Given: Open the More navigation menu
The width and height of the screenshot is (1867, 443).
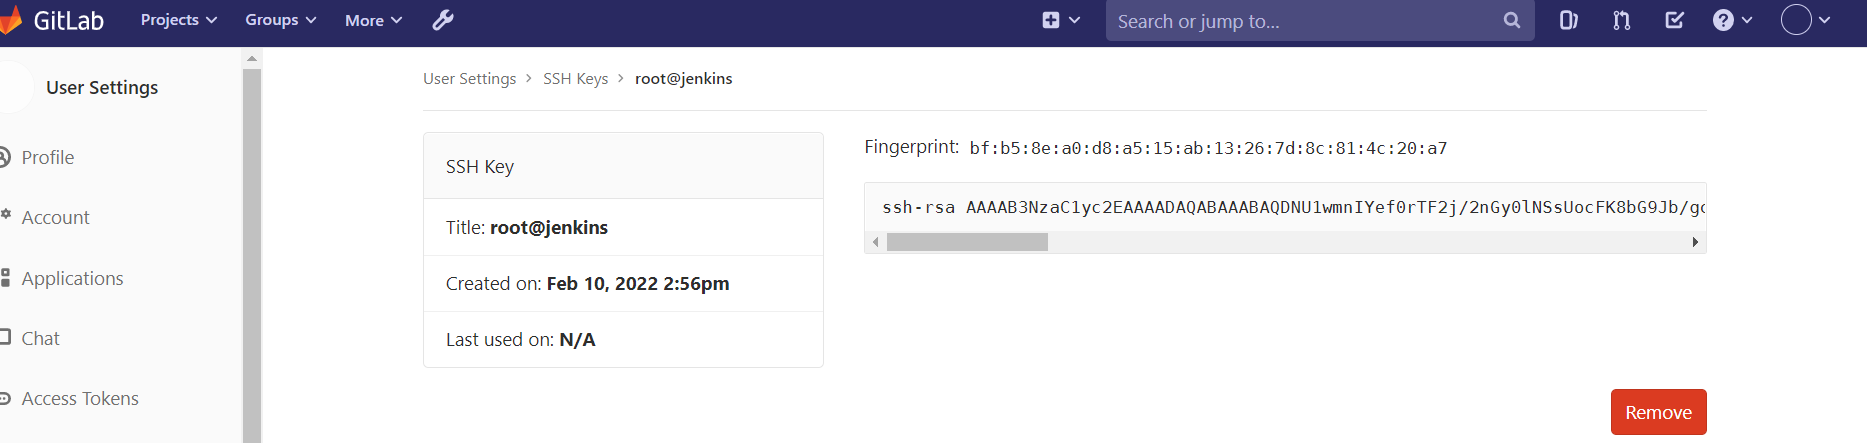Looking at the screenshot, I should pos(373,20).
